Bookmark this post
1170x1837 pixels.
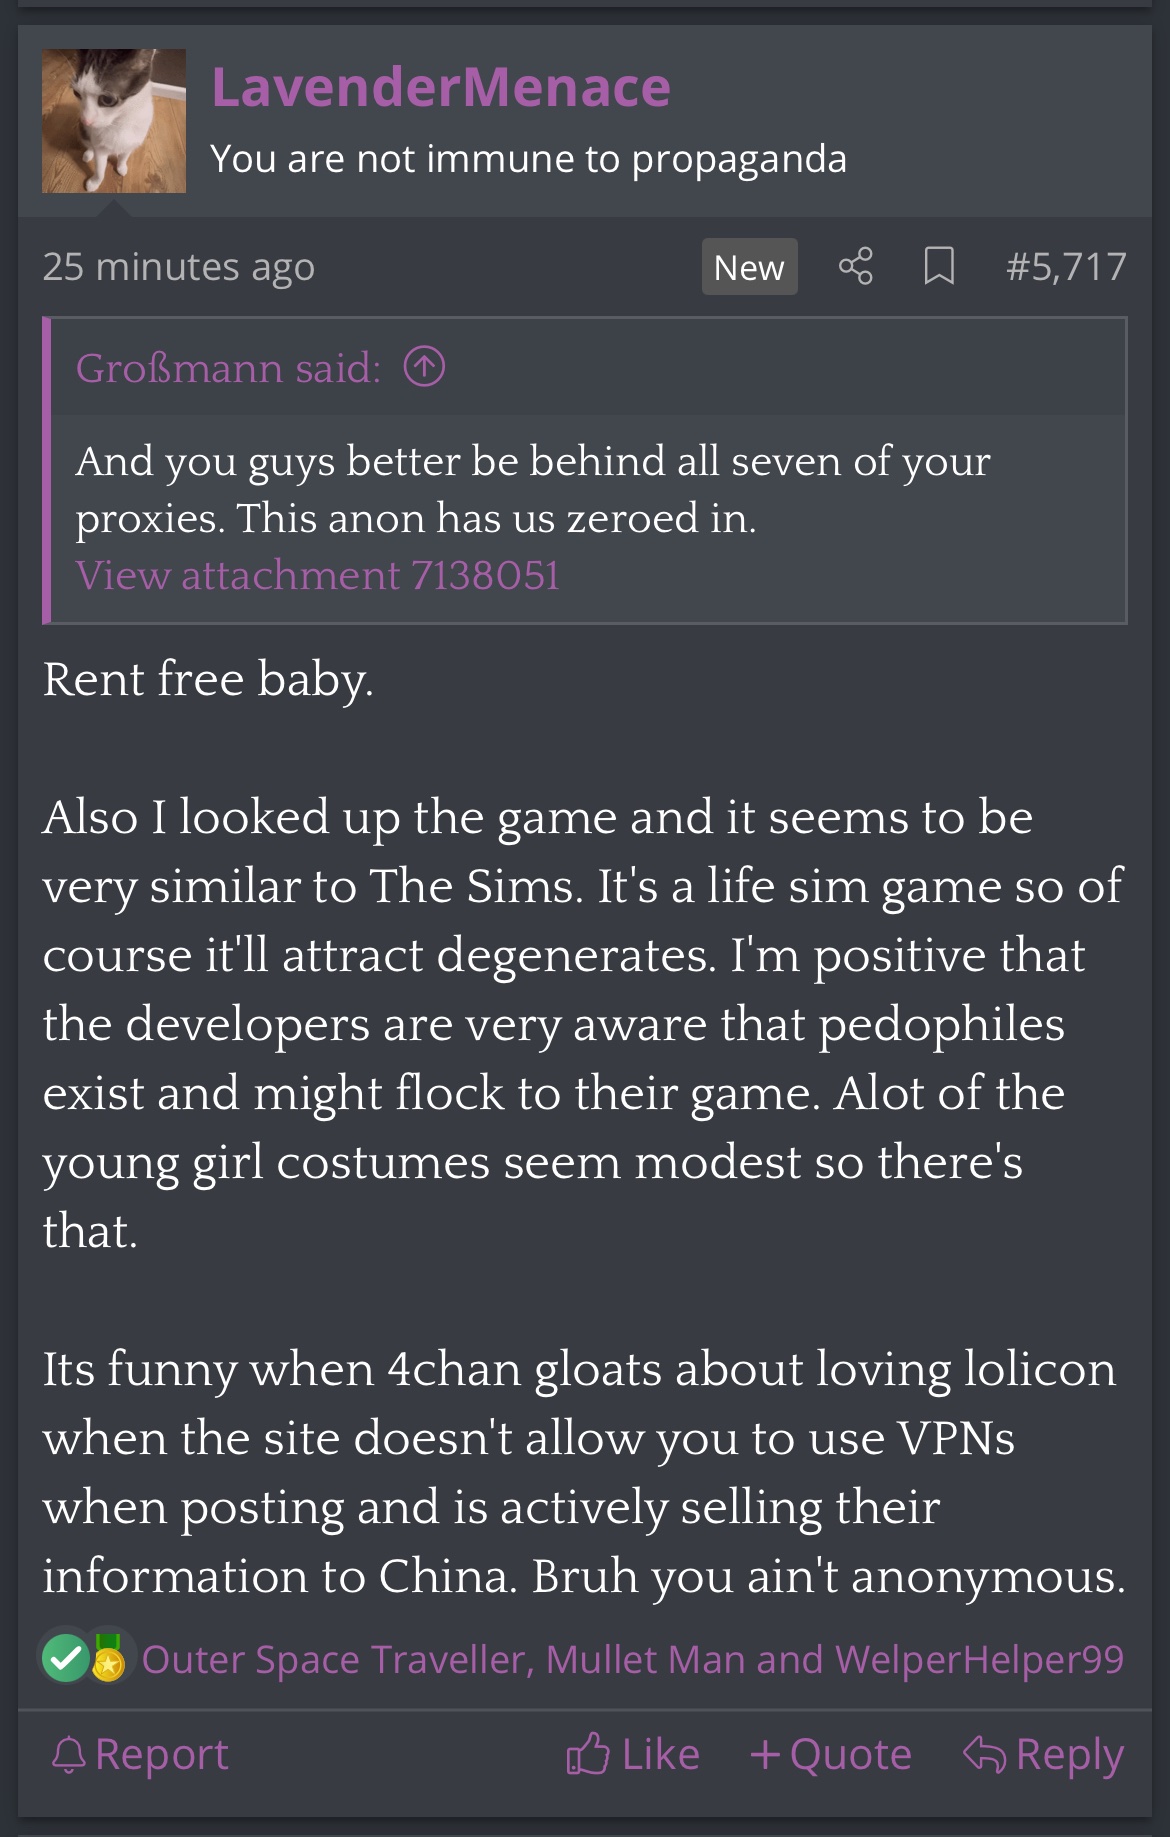(938, 266)
